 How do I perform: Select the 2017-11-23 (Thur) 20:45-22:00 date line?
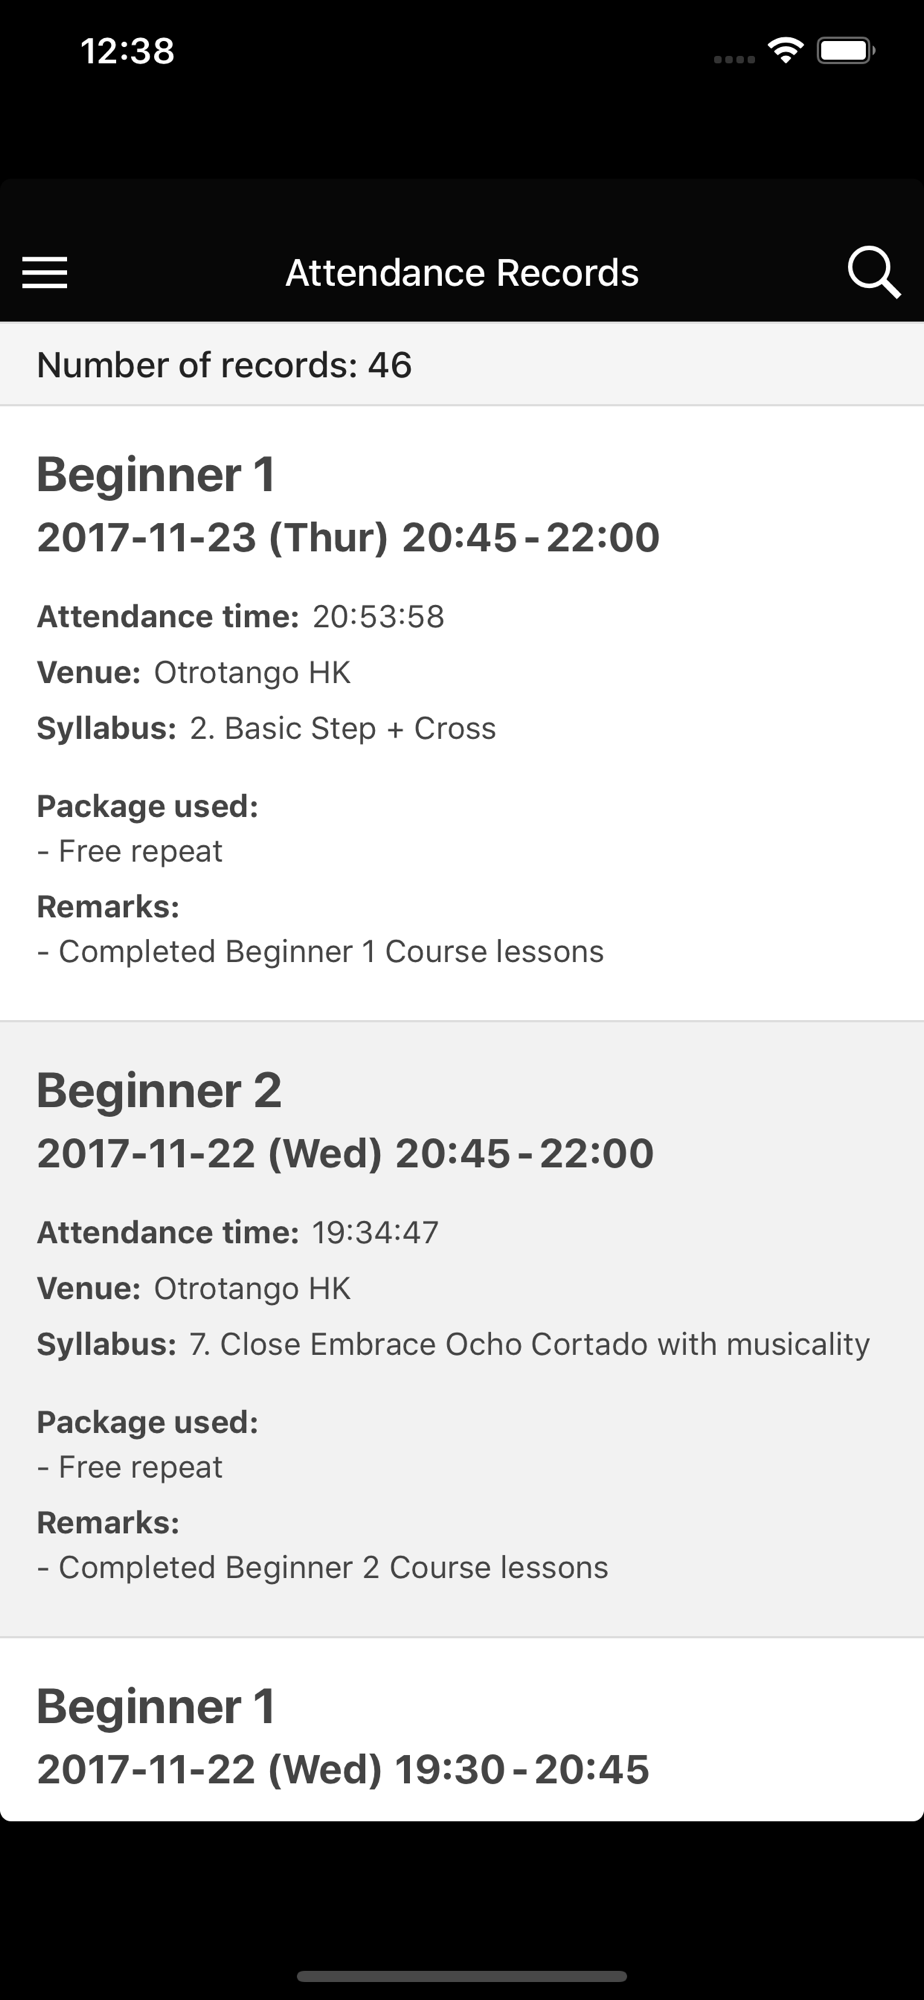[348, 537]
